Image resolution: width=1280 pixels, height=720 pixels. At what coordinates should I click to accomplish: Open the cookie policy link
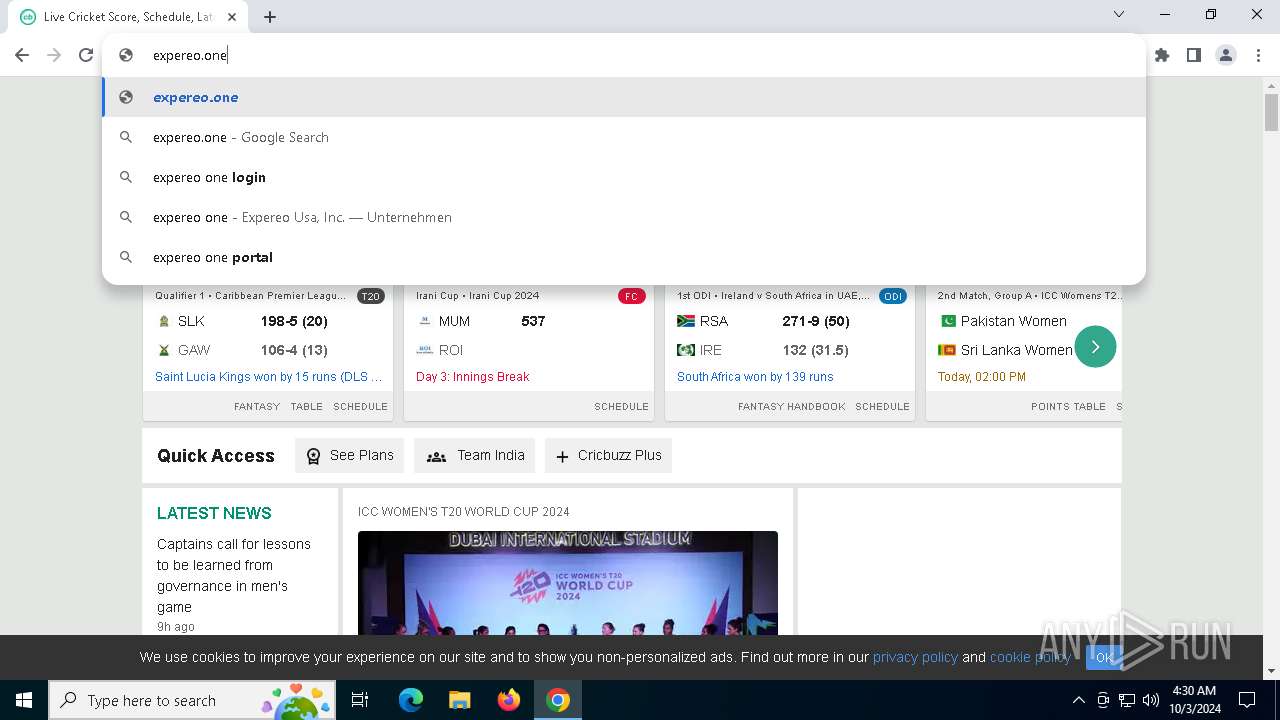1030,657
